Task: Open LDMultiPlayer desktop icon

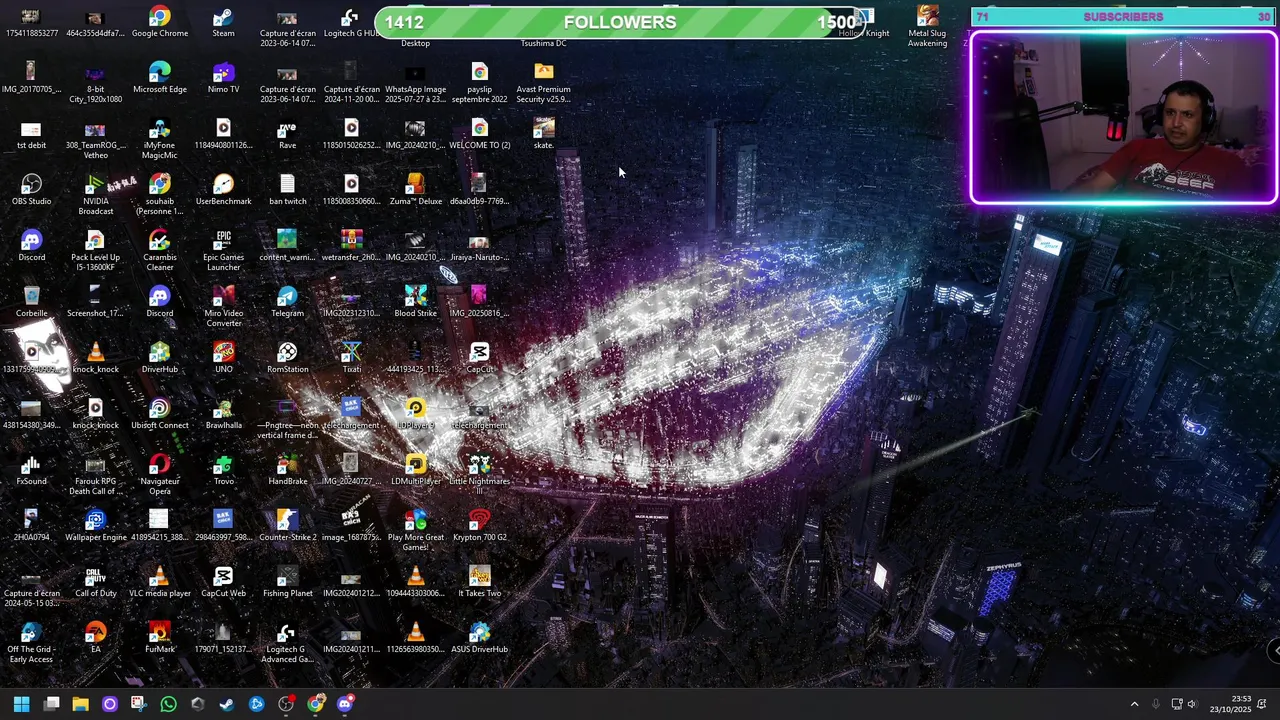Action: pos(416,471)
